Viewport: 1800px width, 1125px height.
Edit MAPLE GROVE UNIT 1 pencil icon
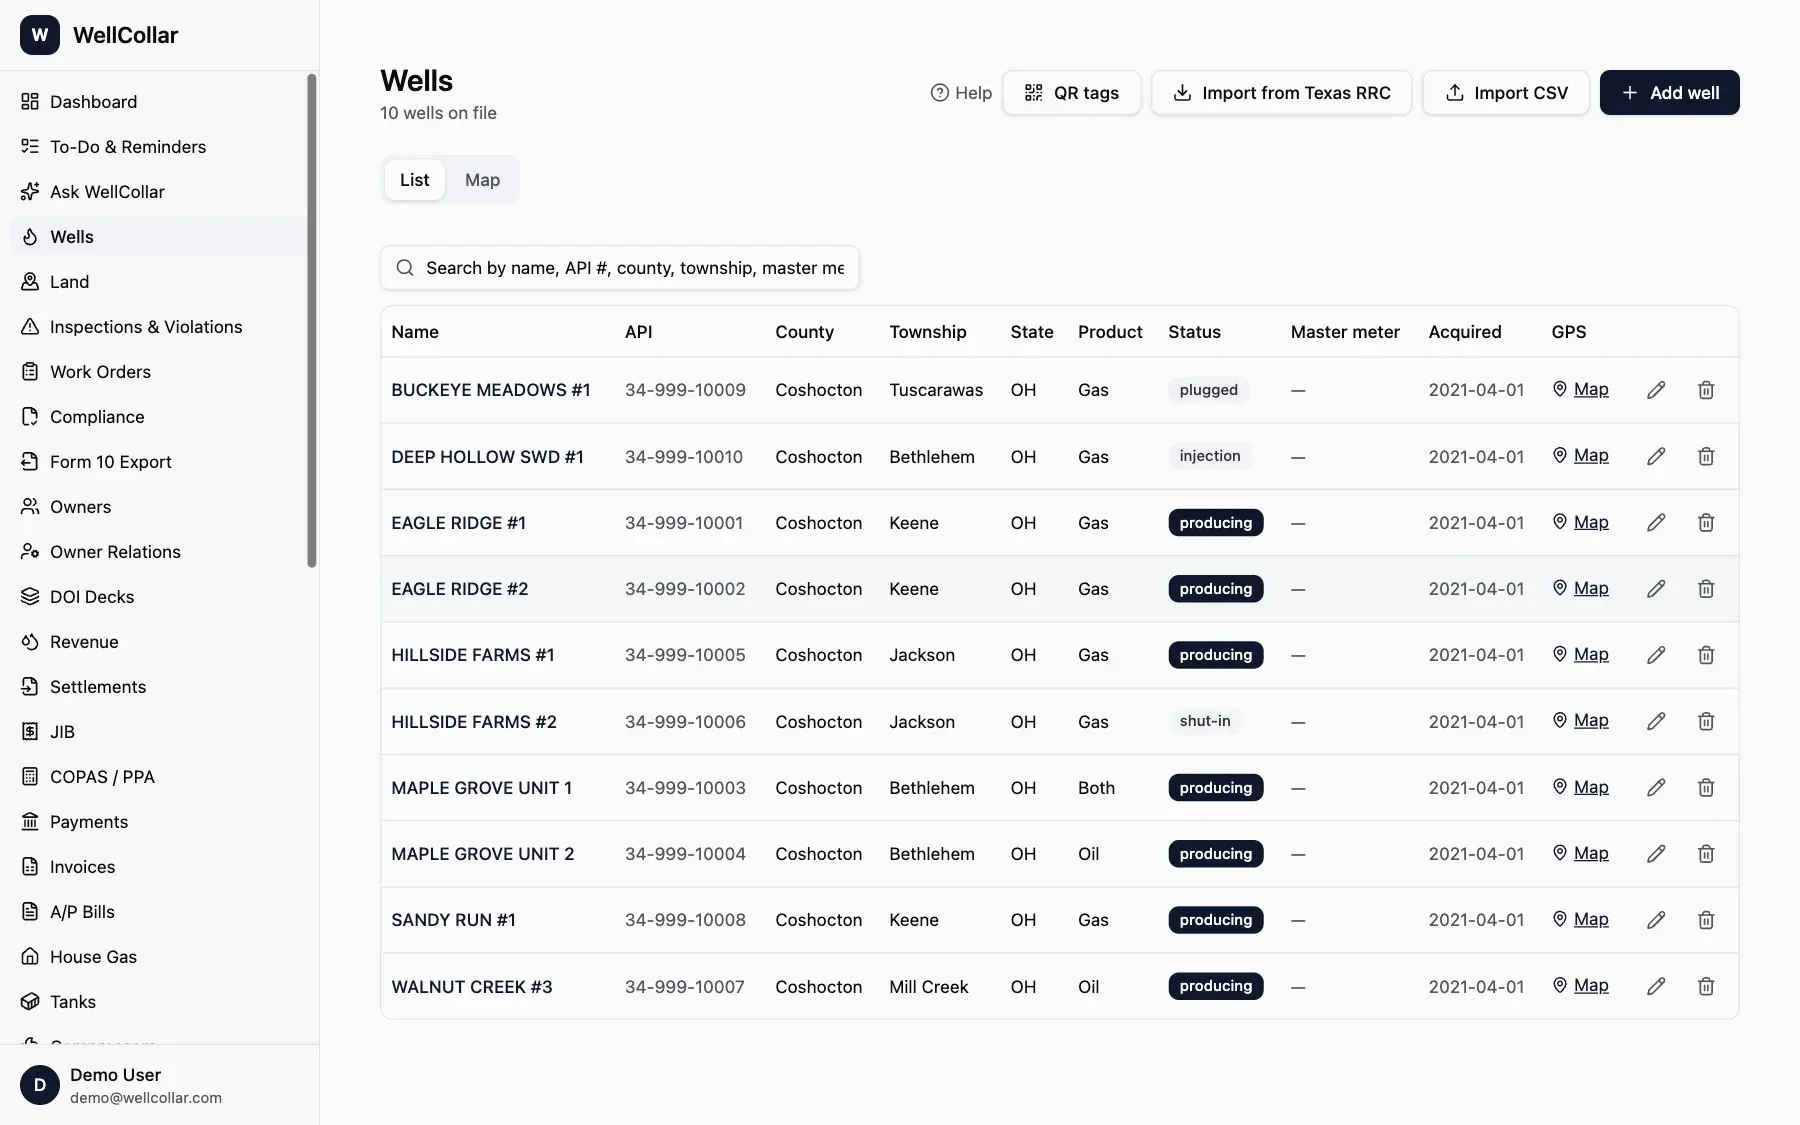tap(1656, 788)
